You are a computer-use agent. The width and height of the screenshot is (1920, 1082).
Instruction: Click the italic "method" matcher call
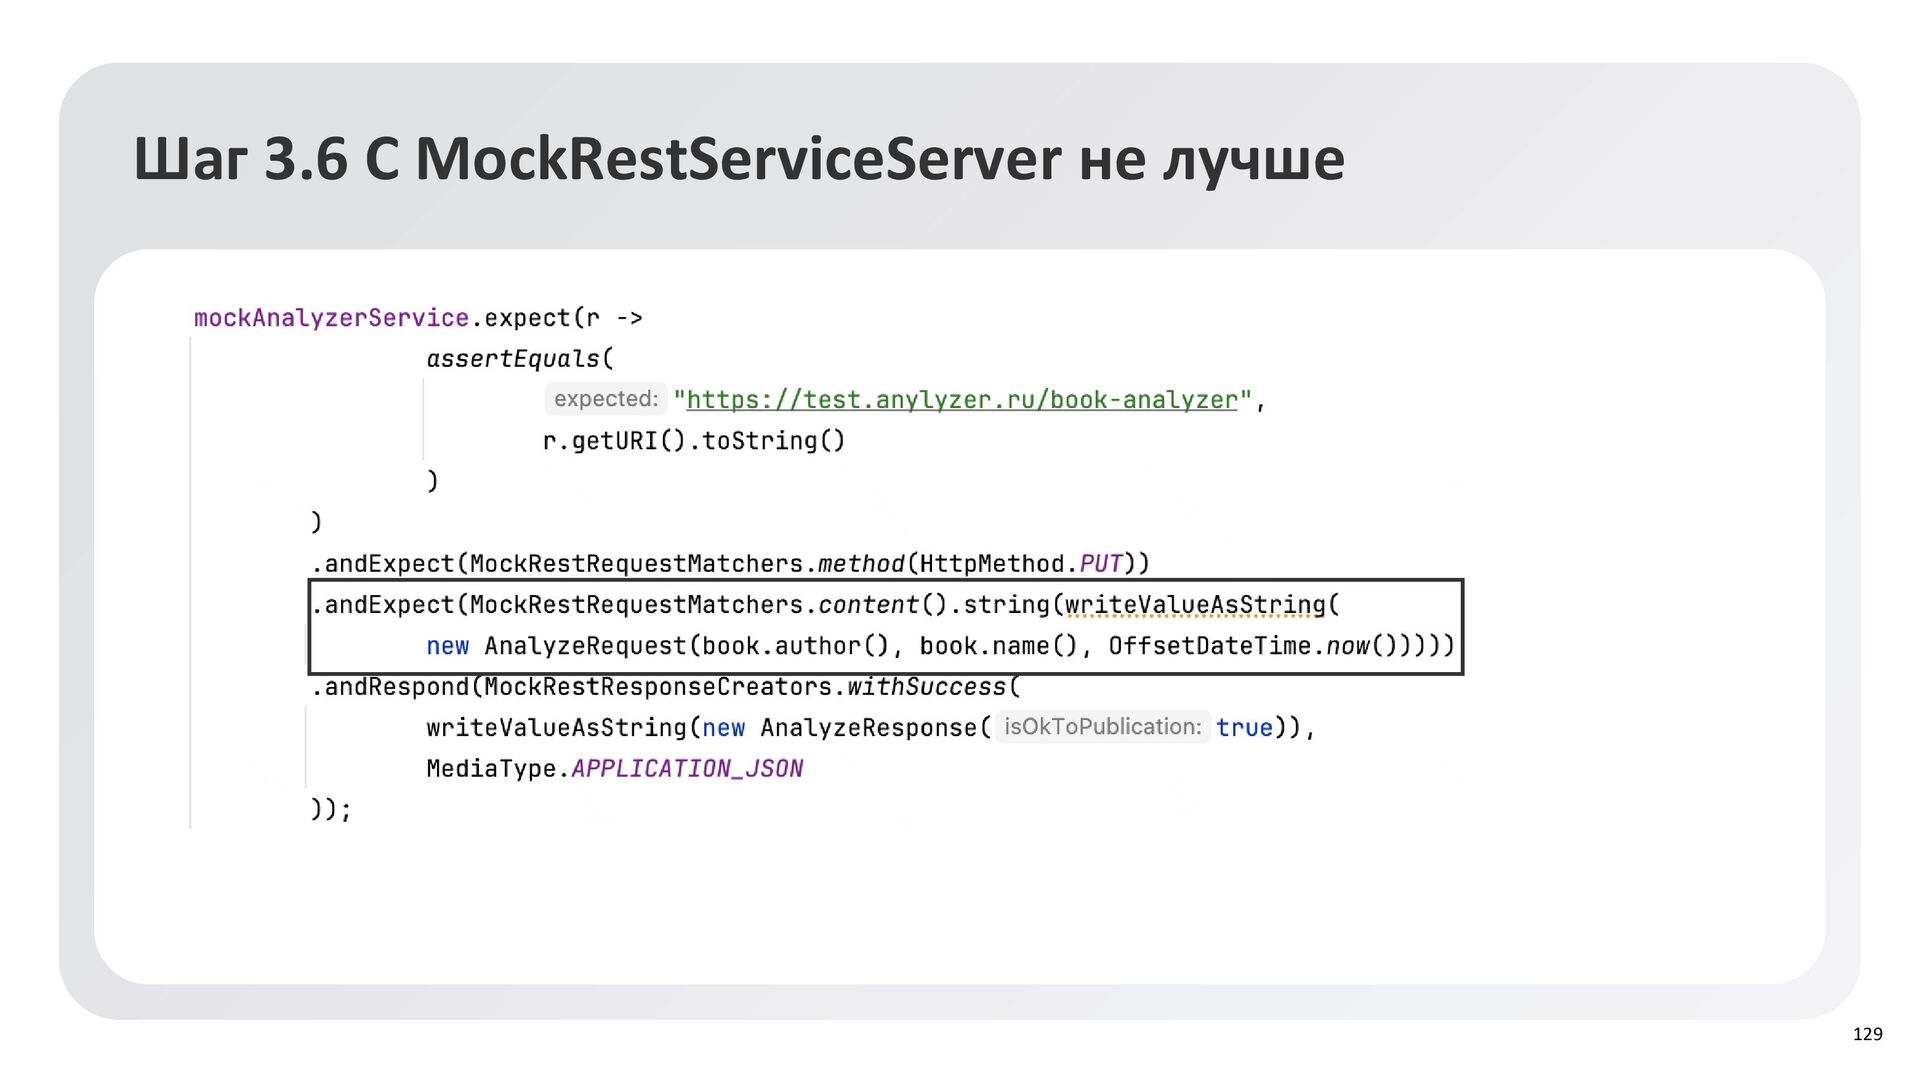click(x=860, y=564)
